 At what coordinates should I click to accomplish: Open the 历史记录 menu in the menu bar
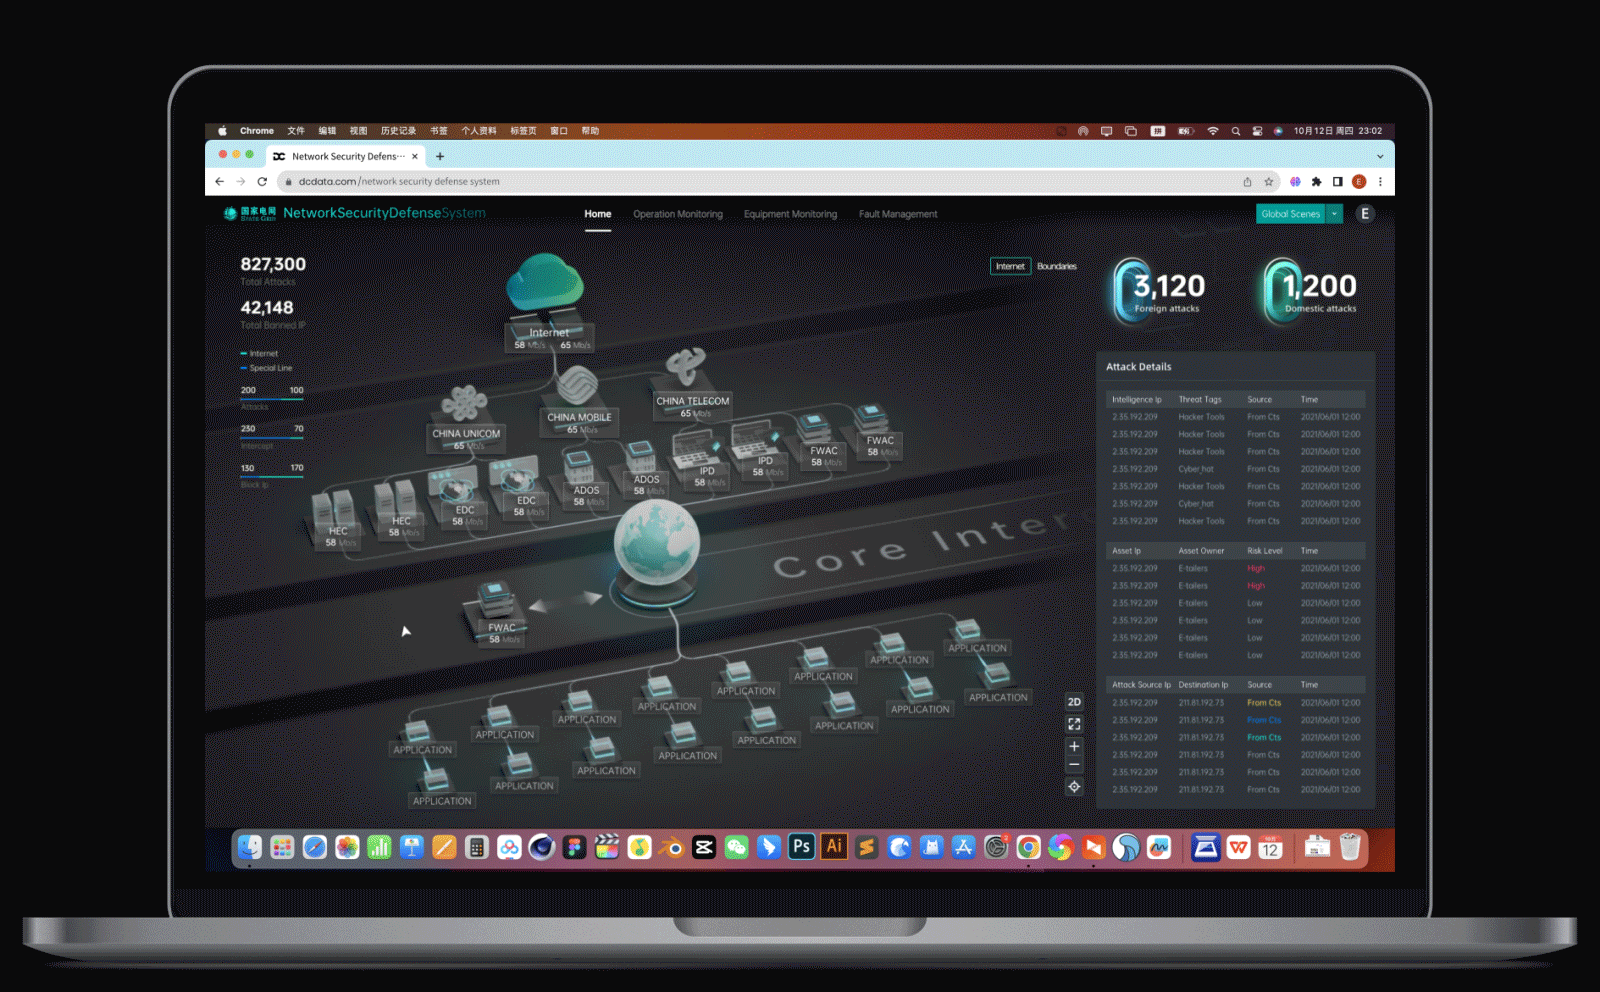click(398, 131)
